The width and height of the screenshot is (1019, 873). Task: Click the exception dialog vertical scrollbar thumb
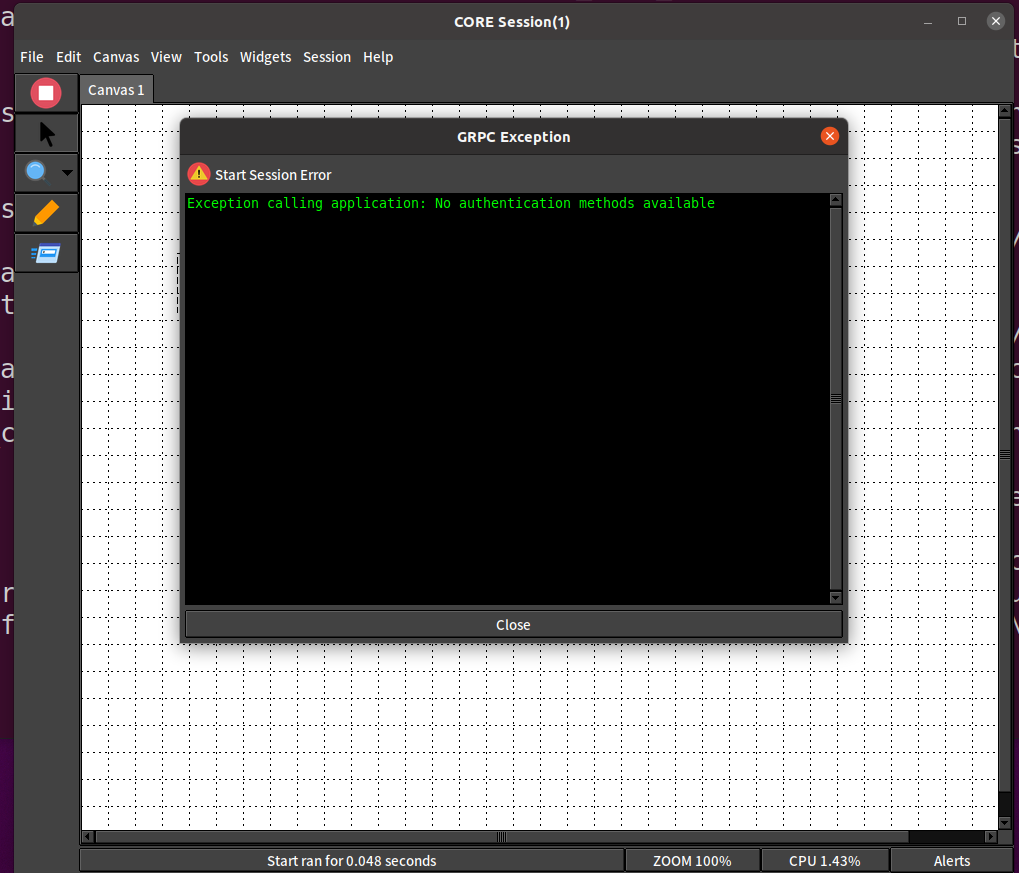pos(836,398)
